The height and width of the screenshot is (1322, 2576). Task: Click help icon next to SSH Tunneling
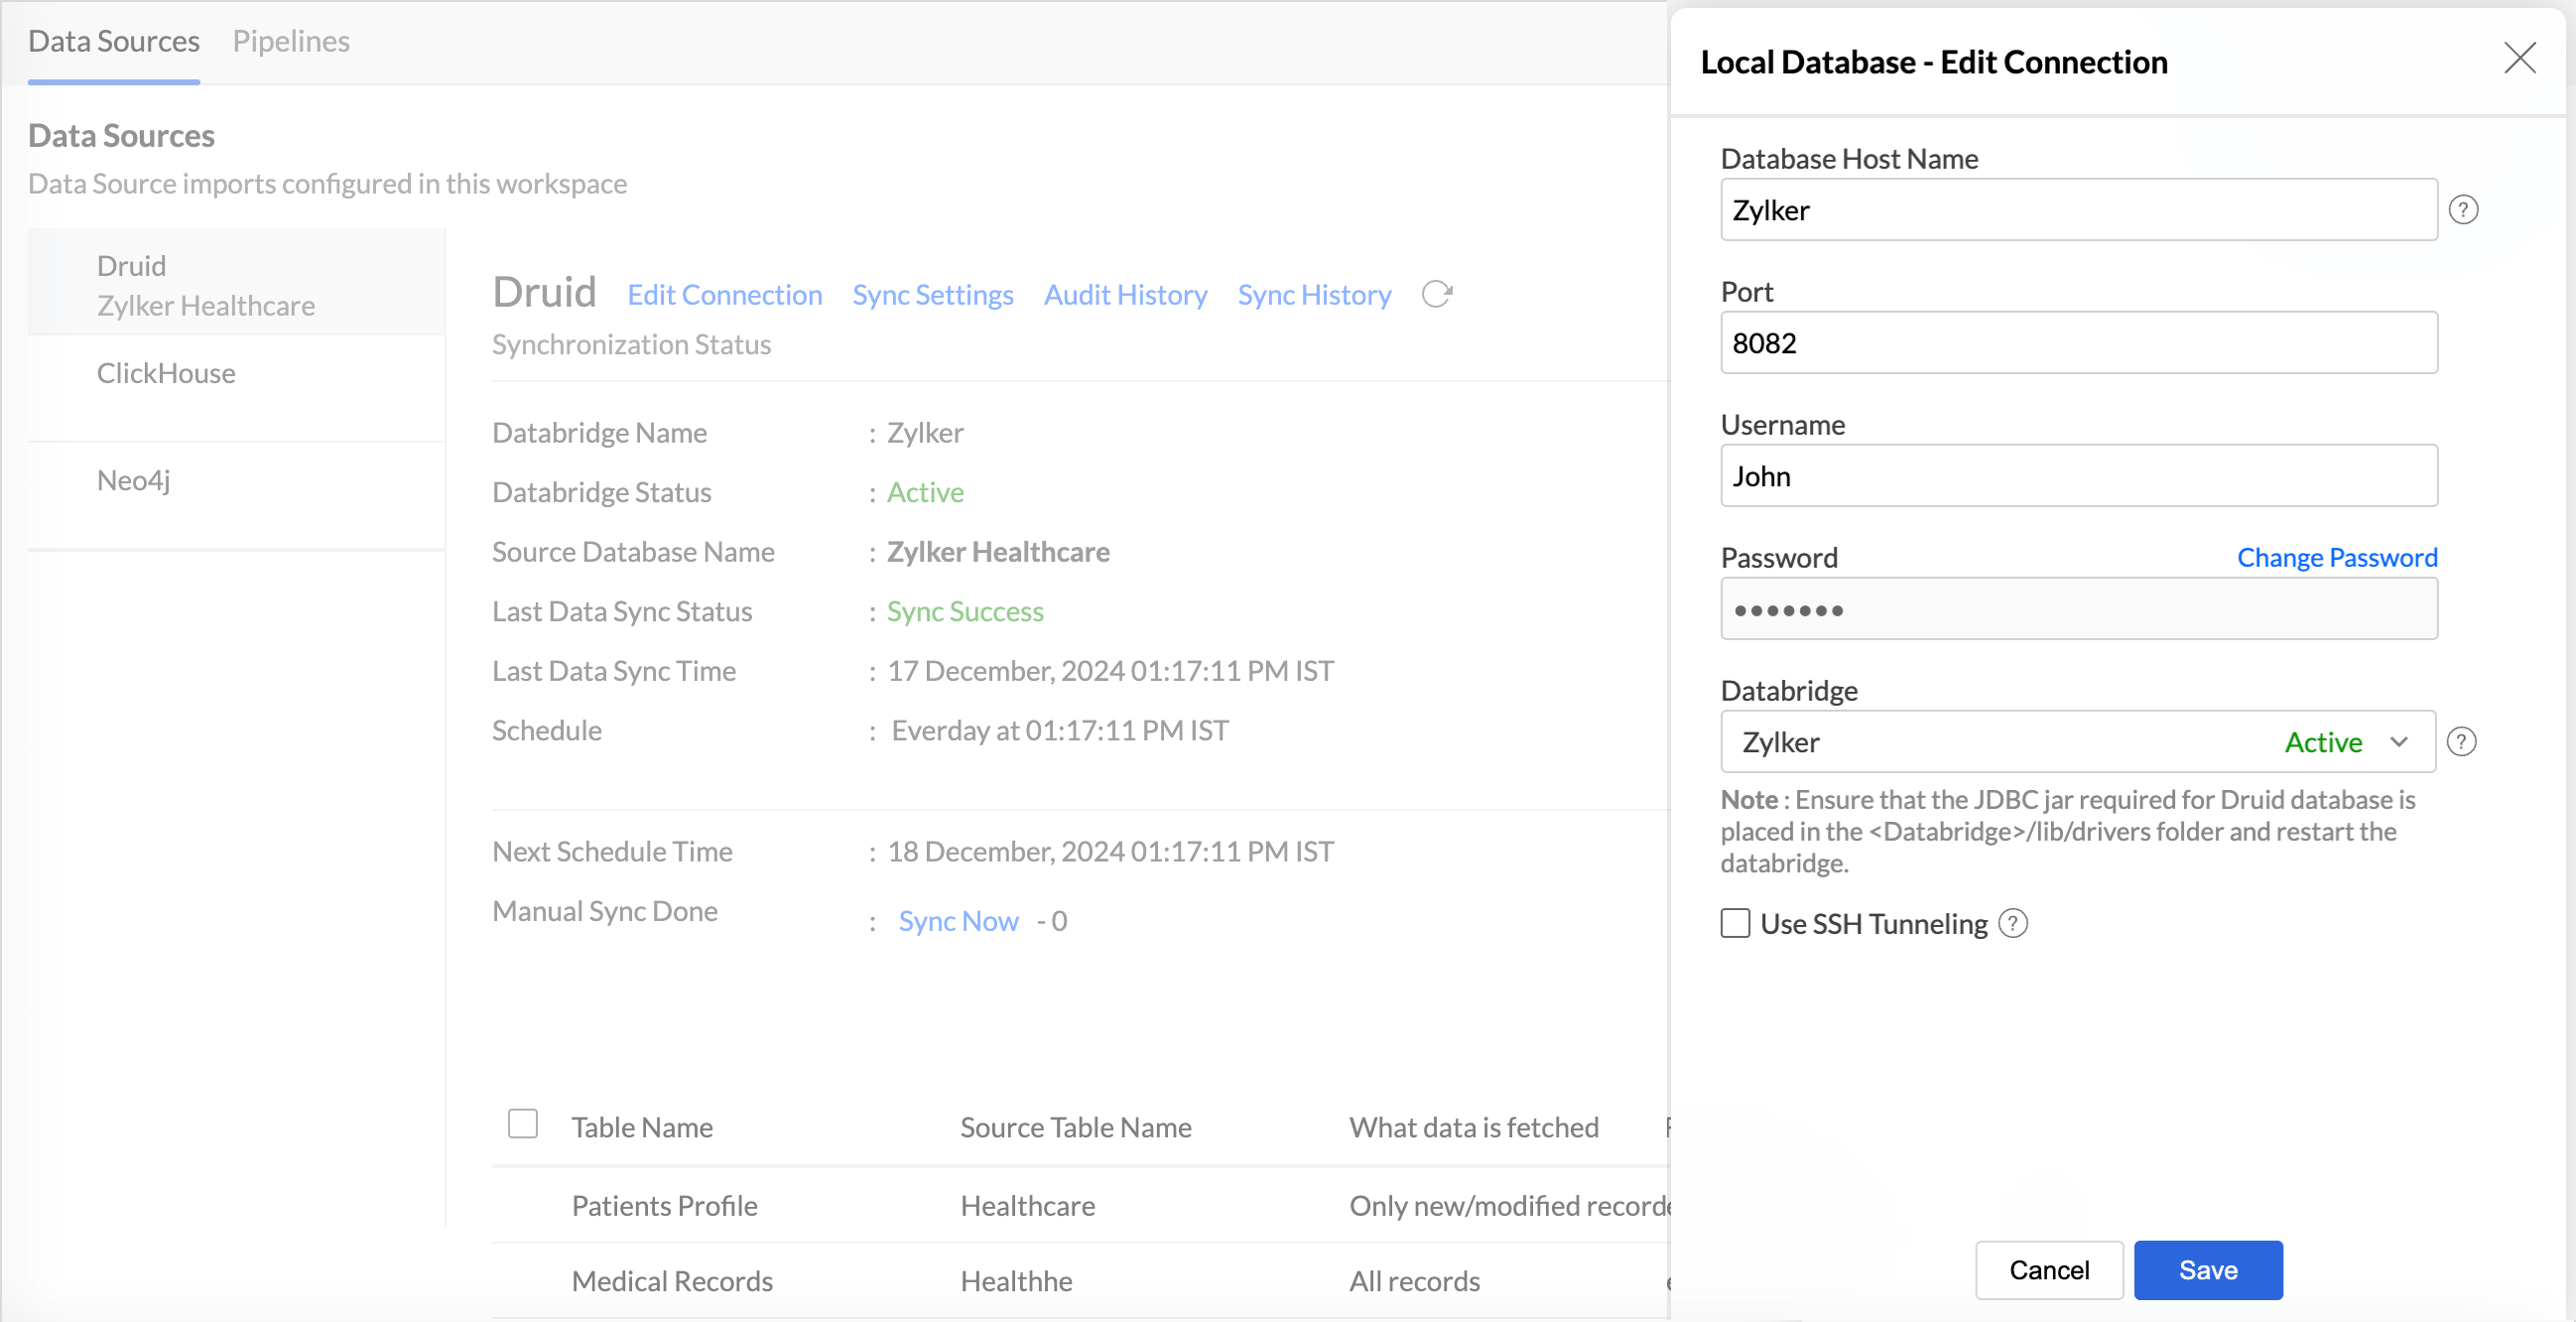point(2012,923)
